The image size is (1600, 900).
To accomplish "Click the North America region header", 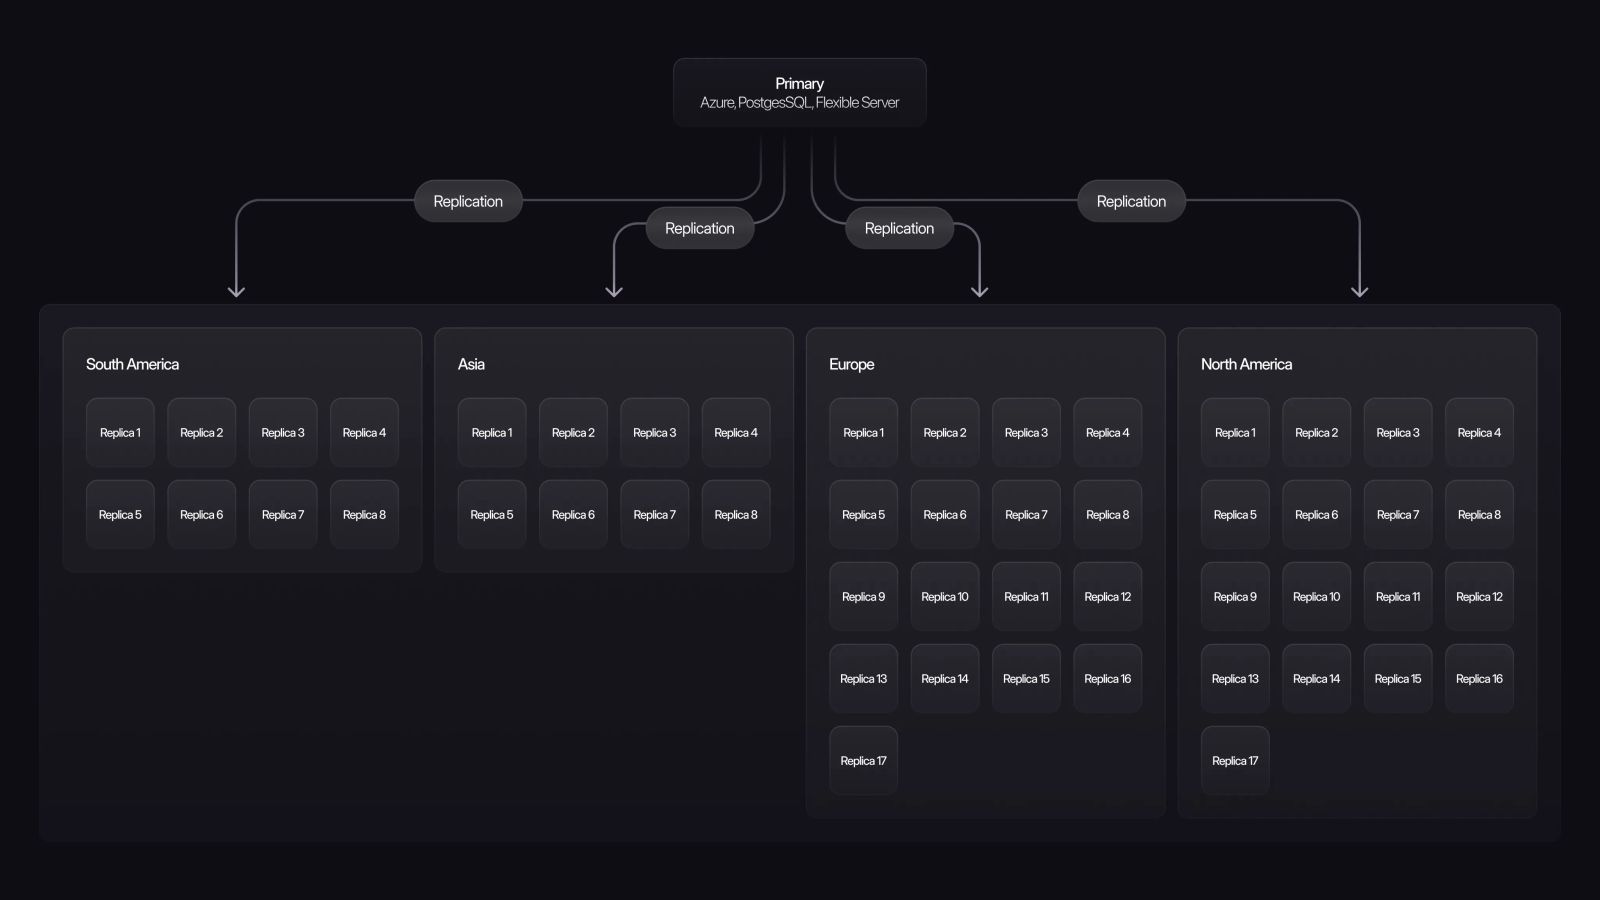I will click(1247, 364).
